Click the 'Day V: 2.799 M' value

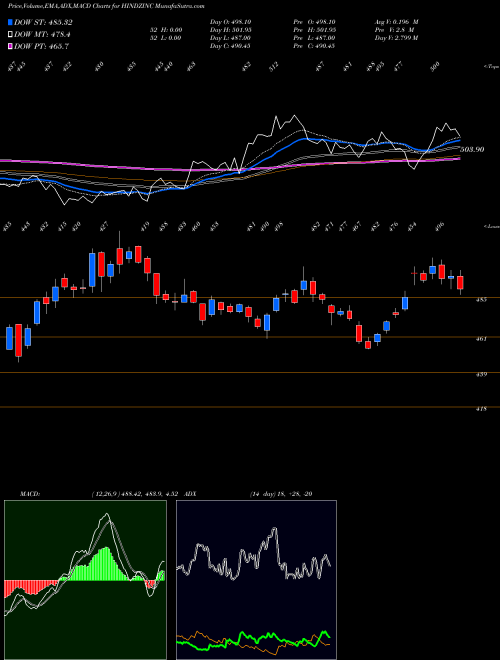pos(396,38)
